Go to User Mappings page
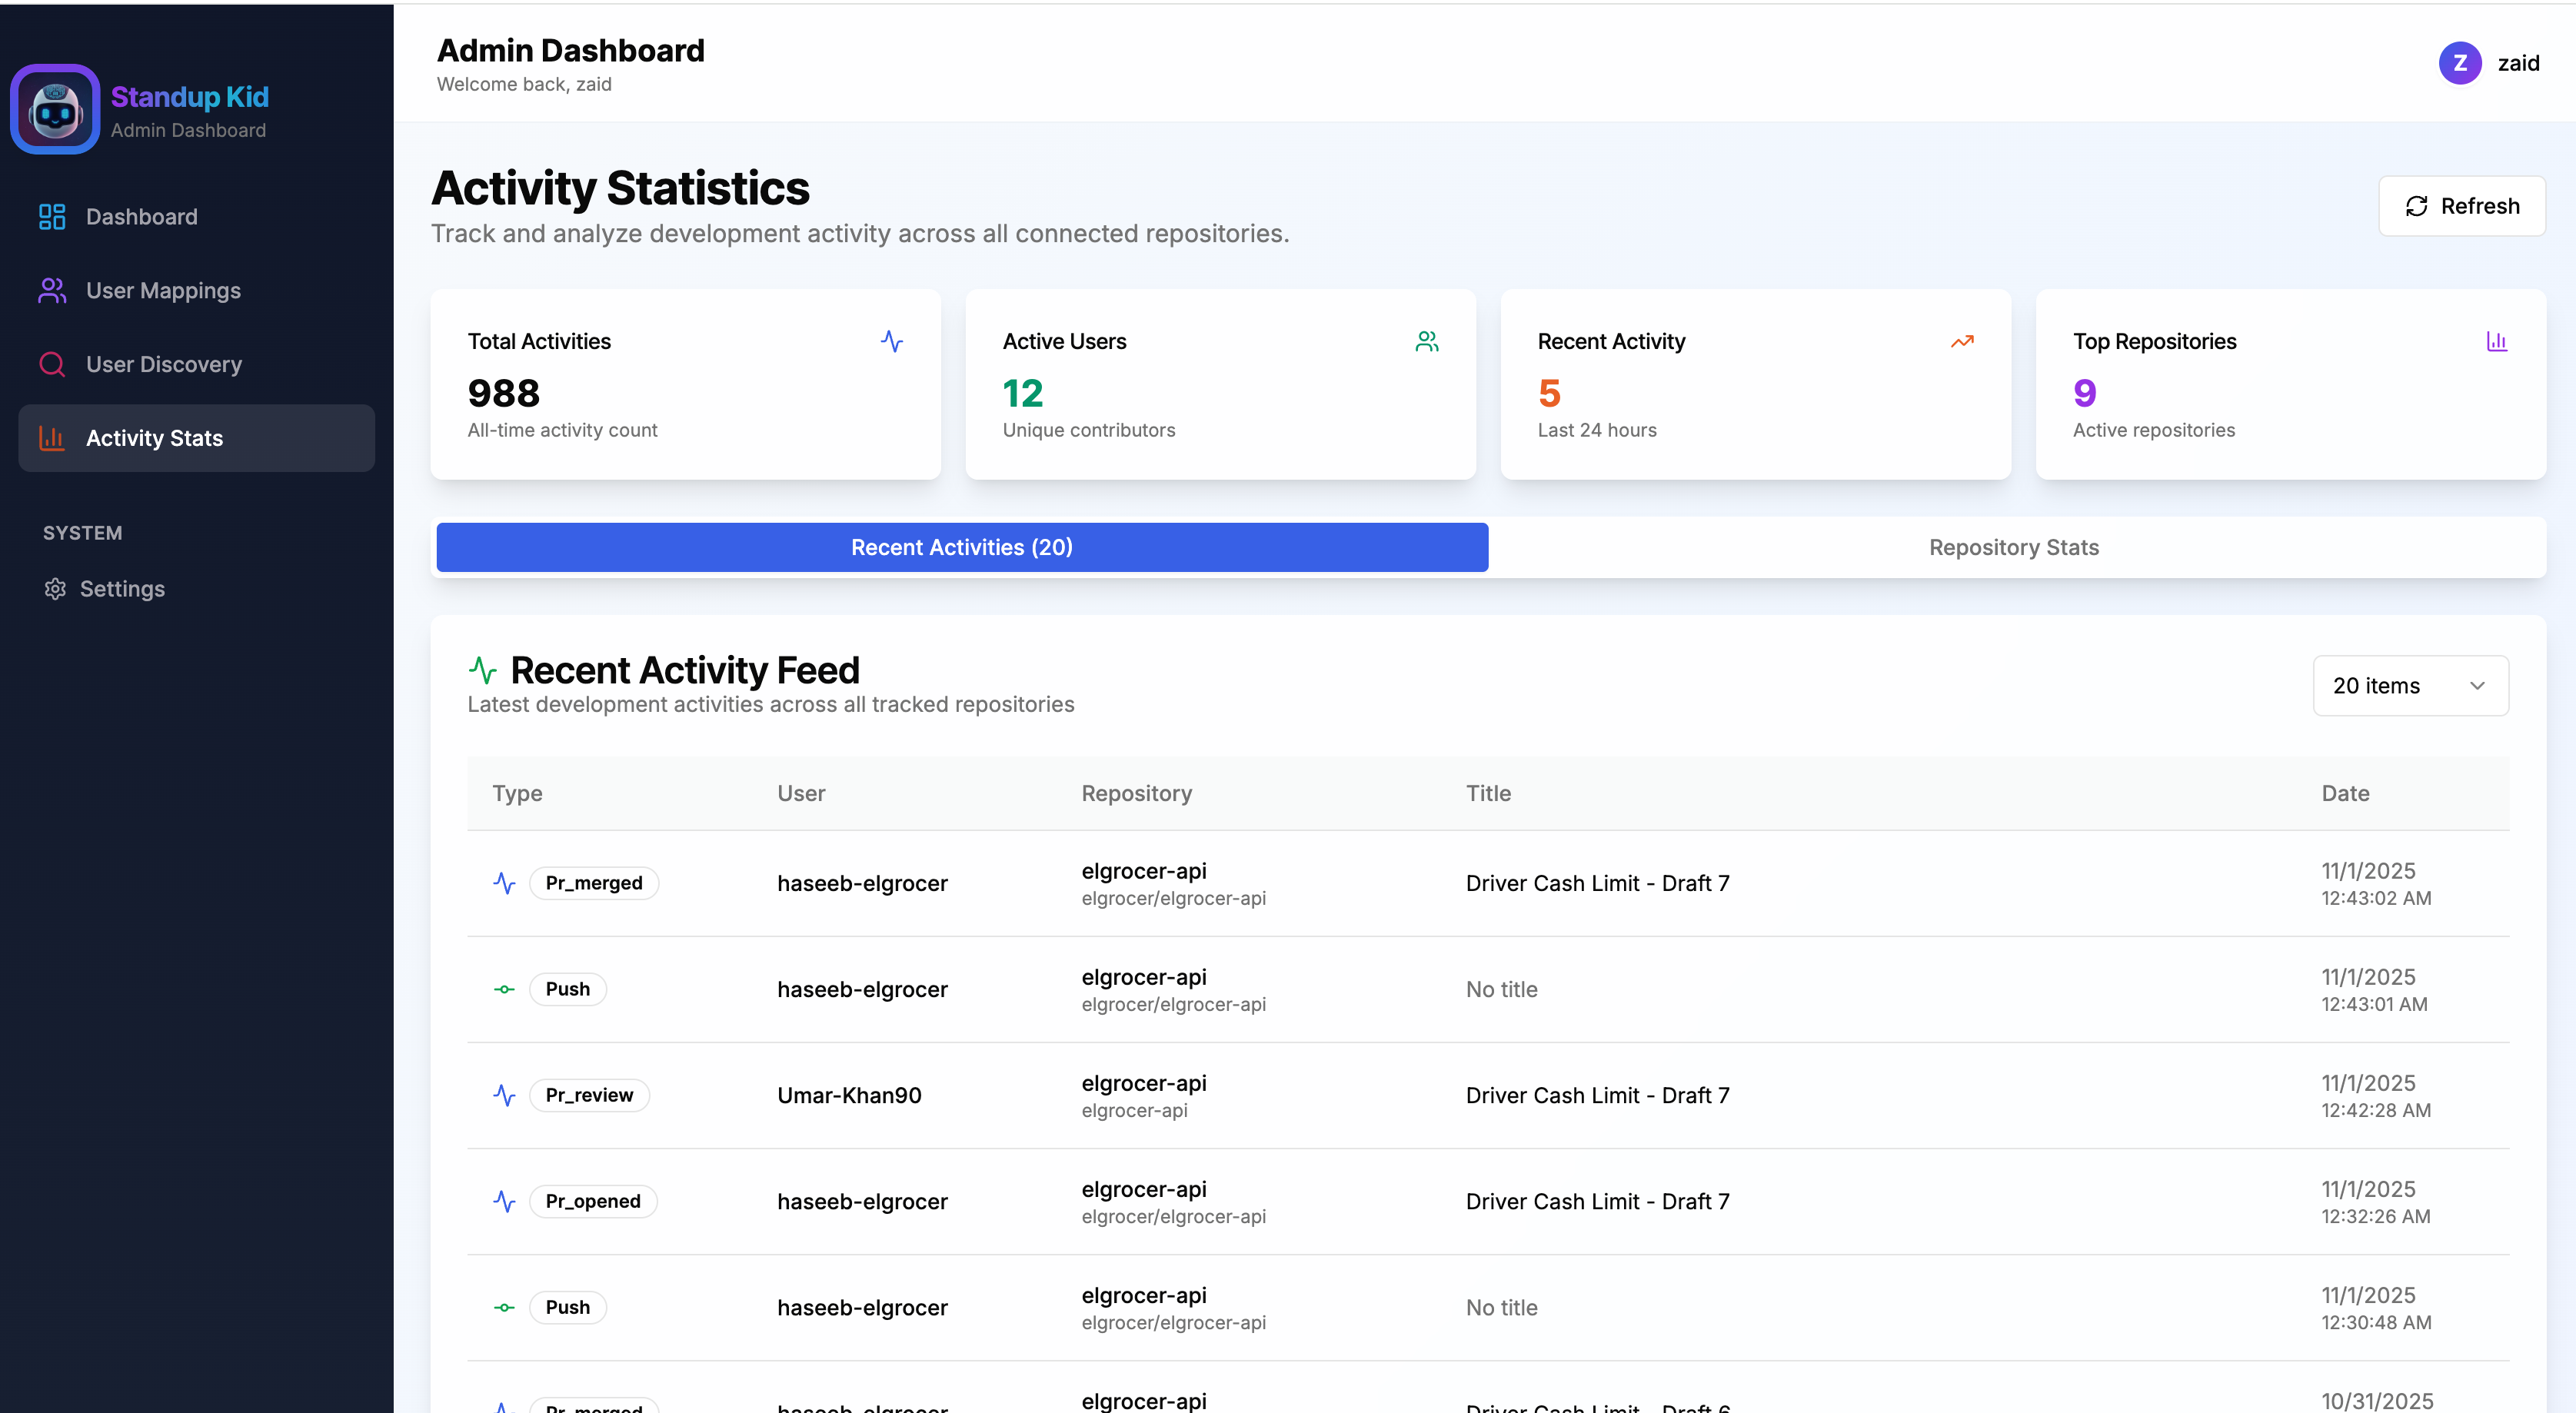The height and width of the screenshot is (1413, 2576). pyautogui.click(x=163, y=291)
